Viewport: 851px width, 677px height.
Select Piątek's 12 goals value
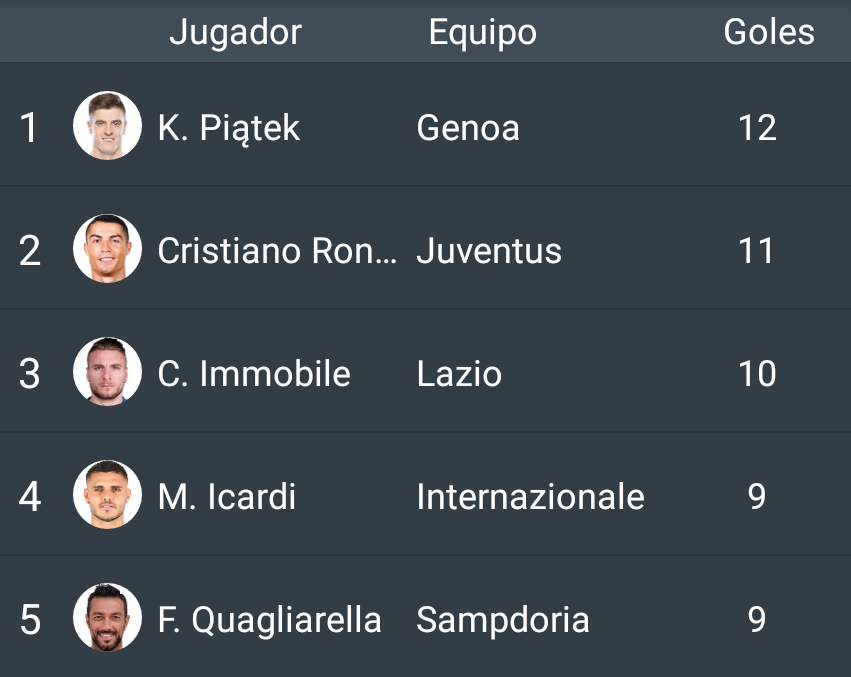(758, 128)
